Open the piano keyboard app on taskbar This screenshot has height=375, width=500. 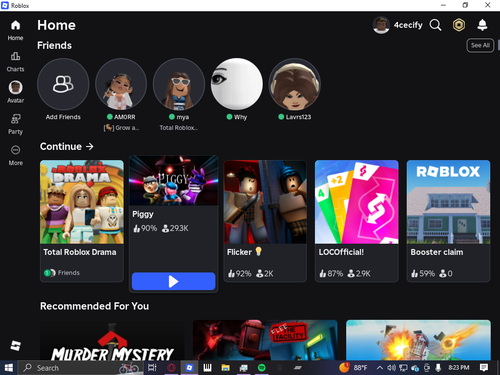click(x=207, y=368)
